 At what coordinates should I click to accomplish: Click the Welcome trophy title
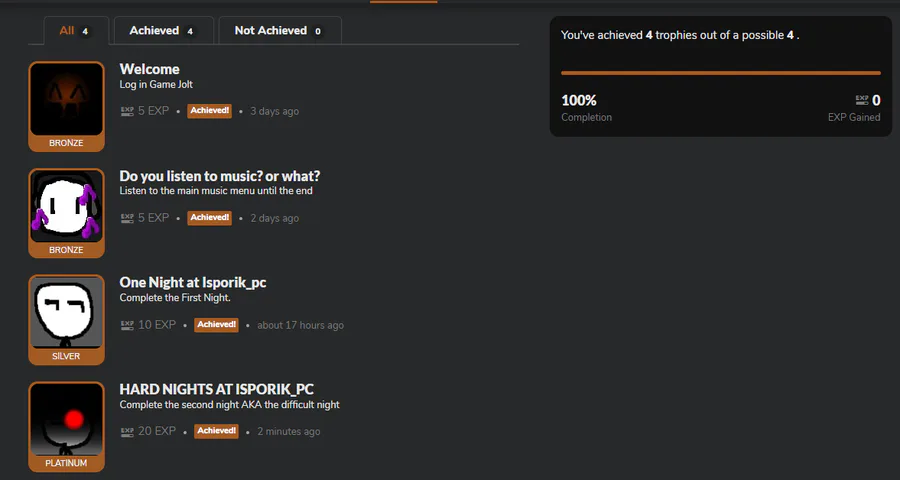tap(150, 69)
